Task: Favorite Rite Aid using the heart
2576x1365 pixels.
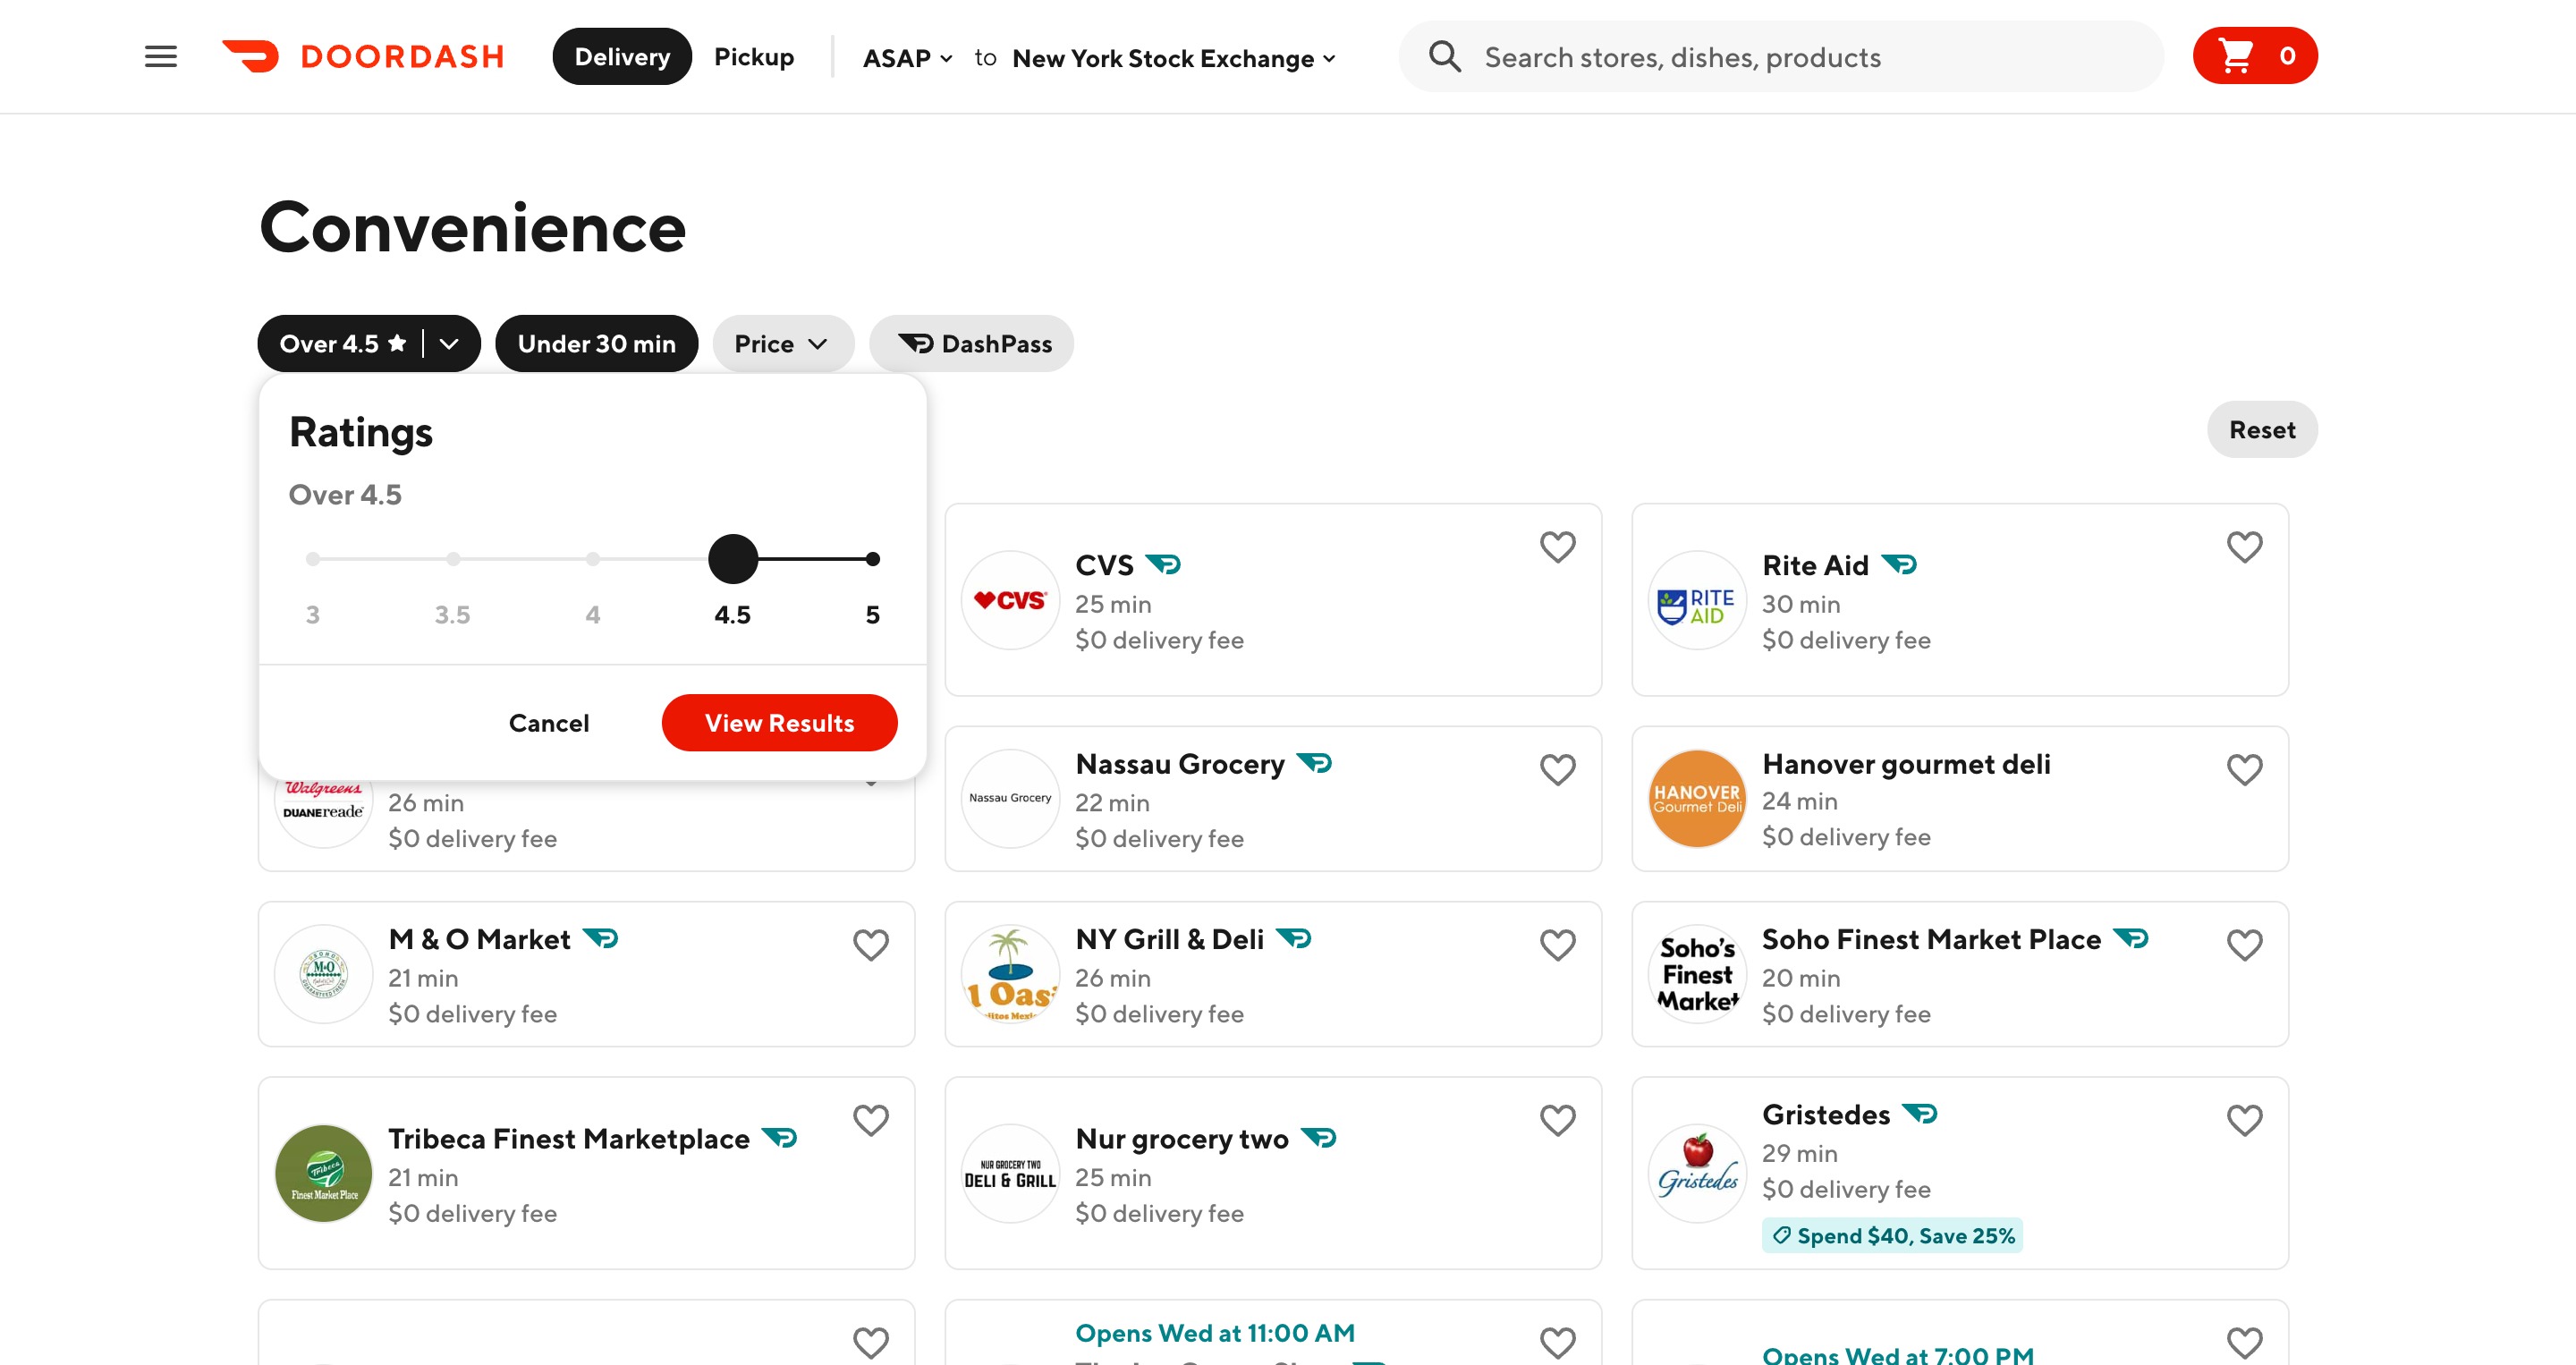Action: 2244,547
